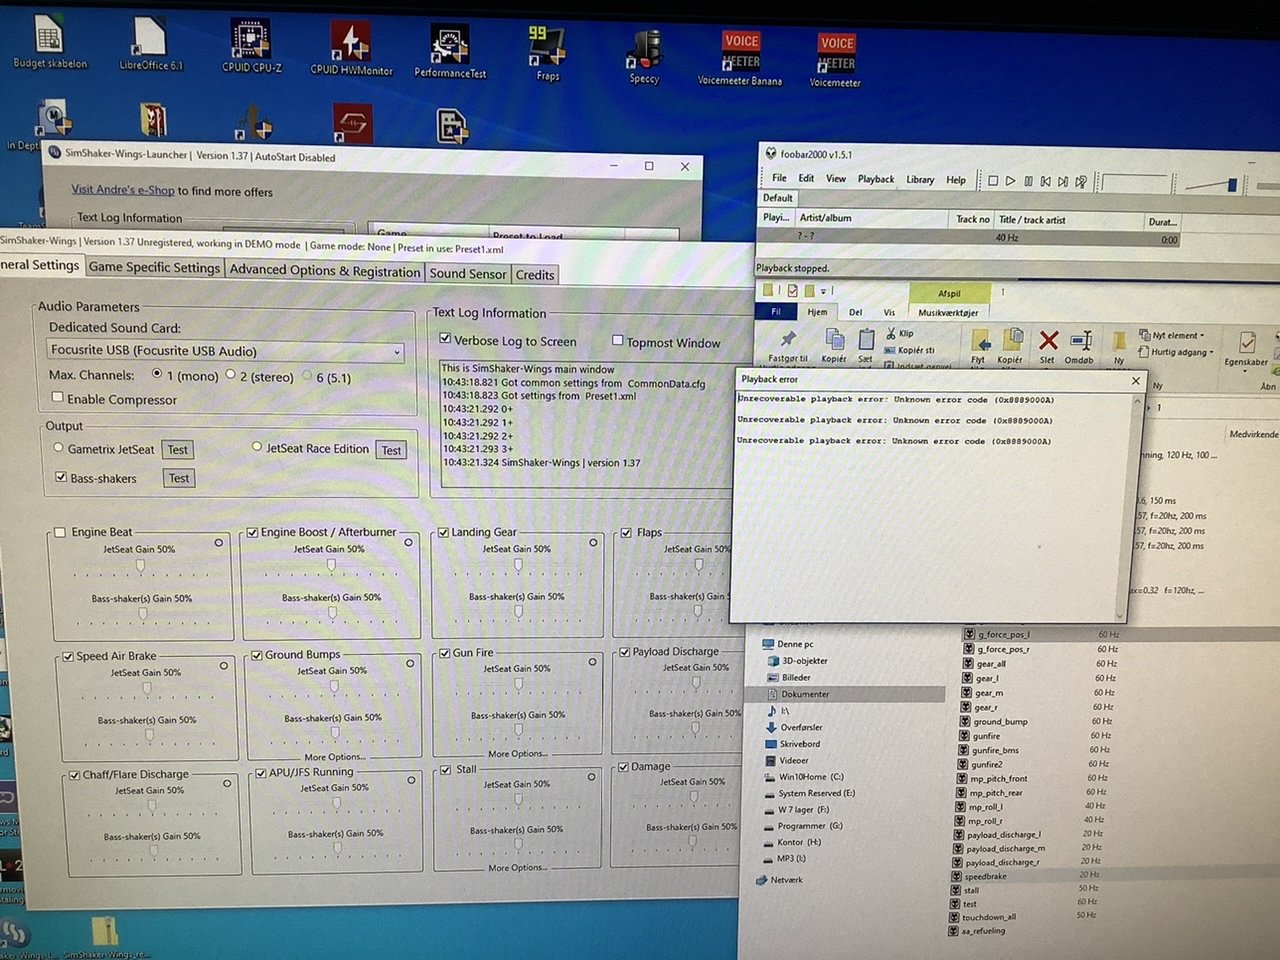Toggle the Verbose Log to Screen checkbox
1280x960 pixels.
click(446, 339)
